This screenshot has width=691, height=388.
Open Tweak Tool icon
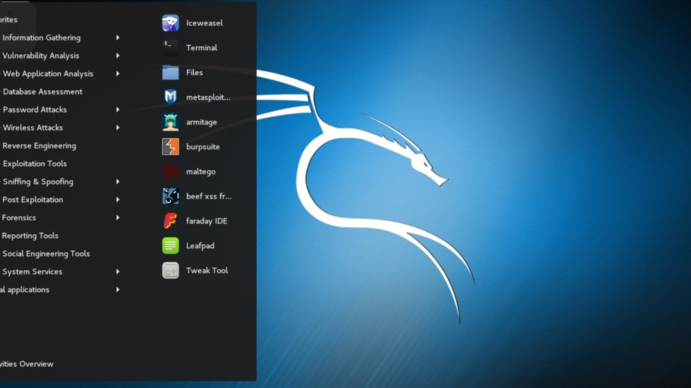tap(170, 270)
